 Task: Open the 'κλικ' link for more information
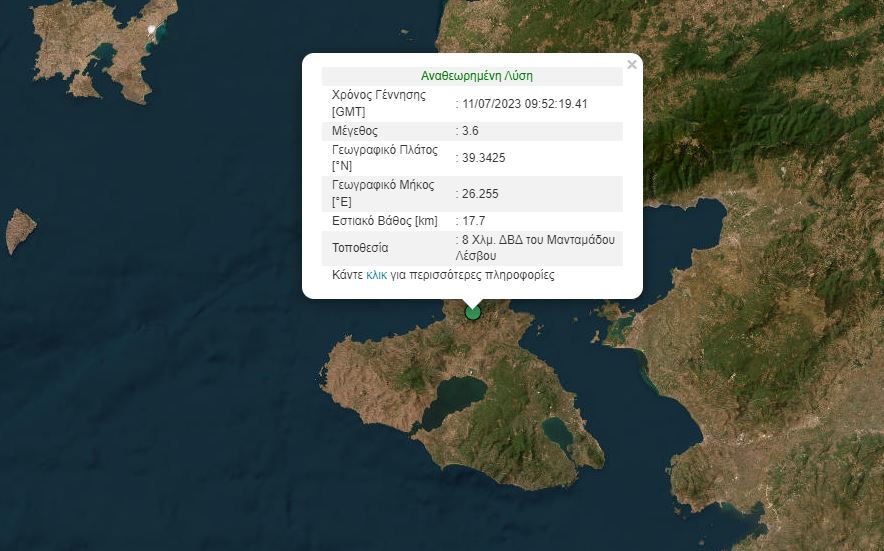(376, 274)
